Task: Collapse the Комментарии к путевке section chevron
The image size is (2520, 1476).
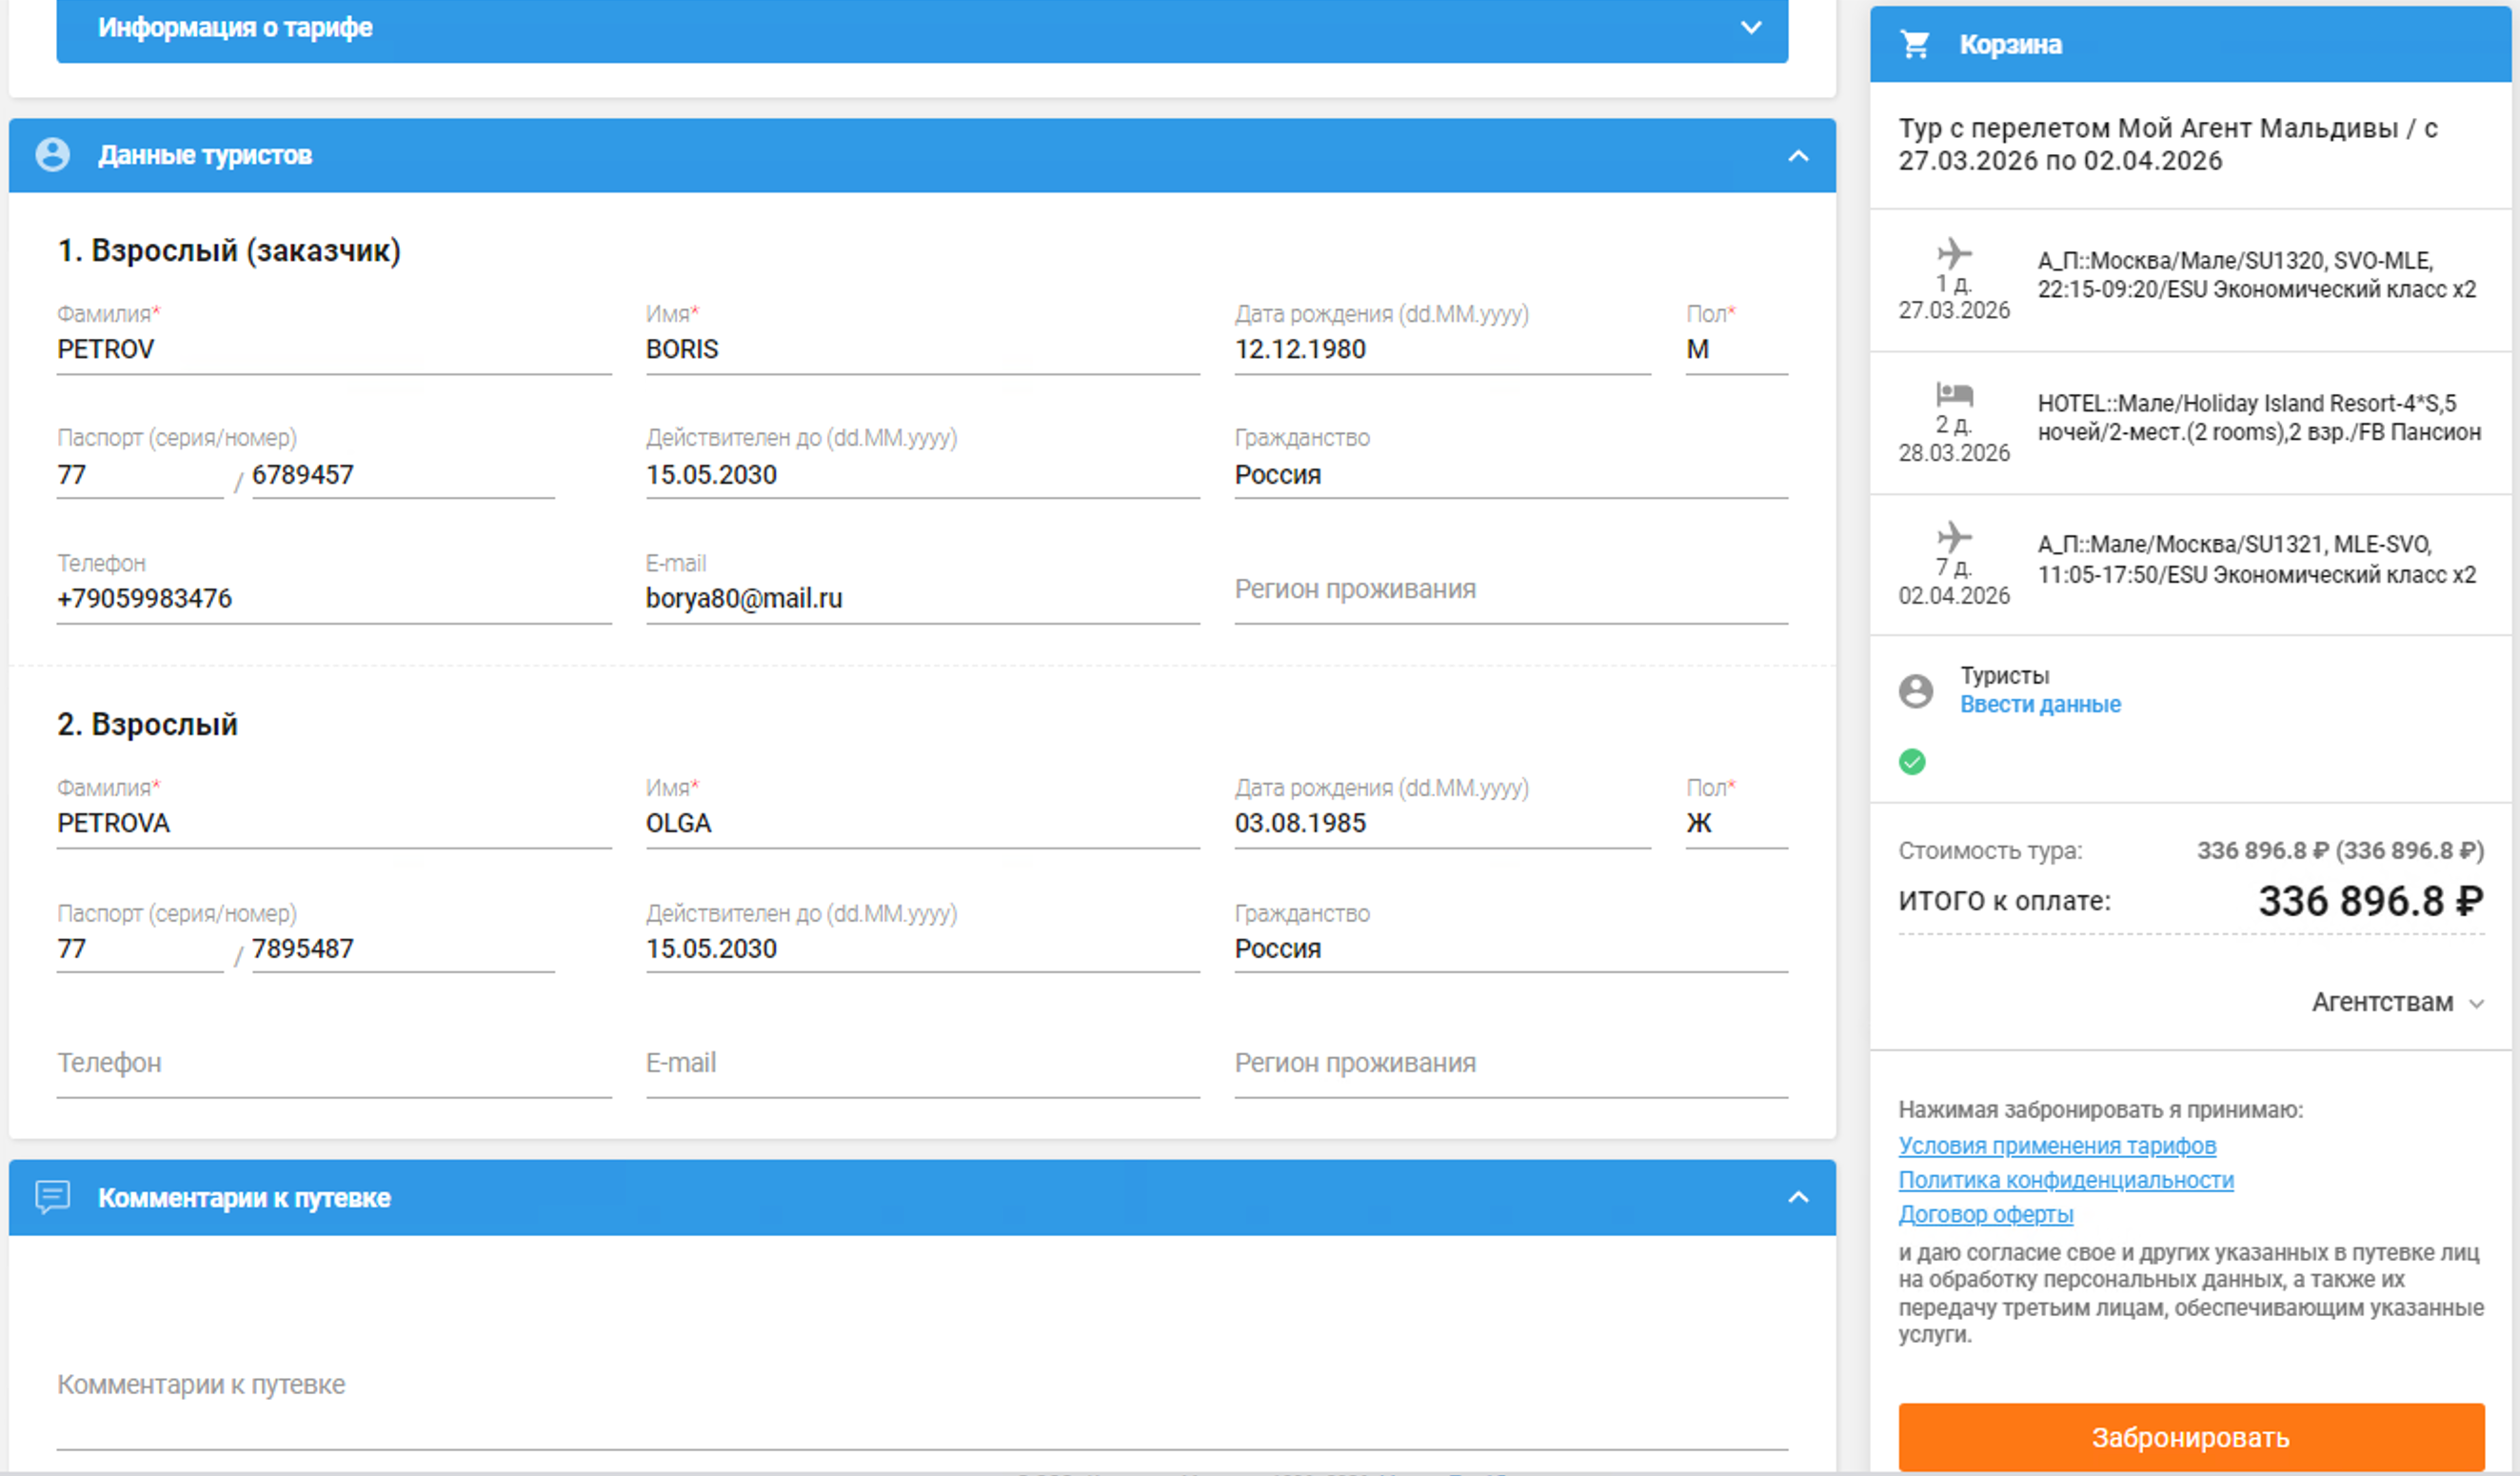Action: click(x=1797, y=1198)
